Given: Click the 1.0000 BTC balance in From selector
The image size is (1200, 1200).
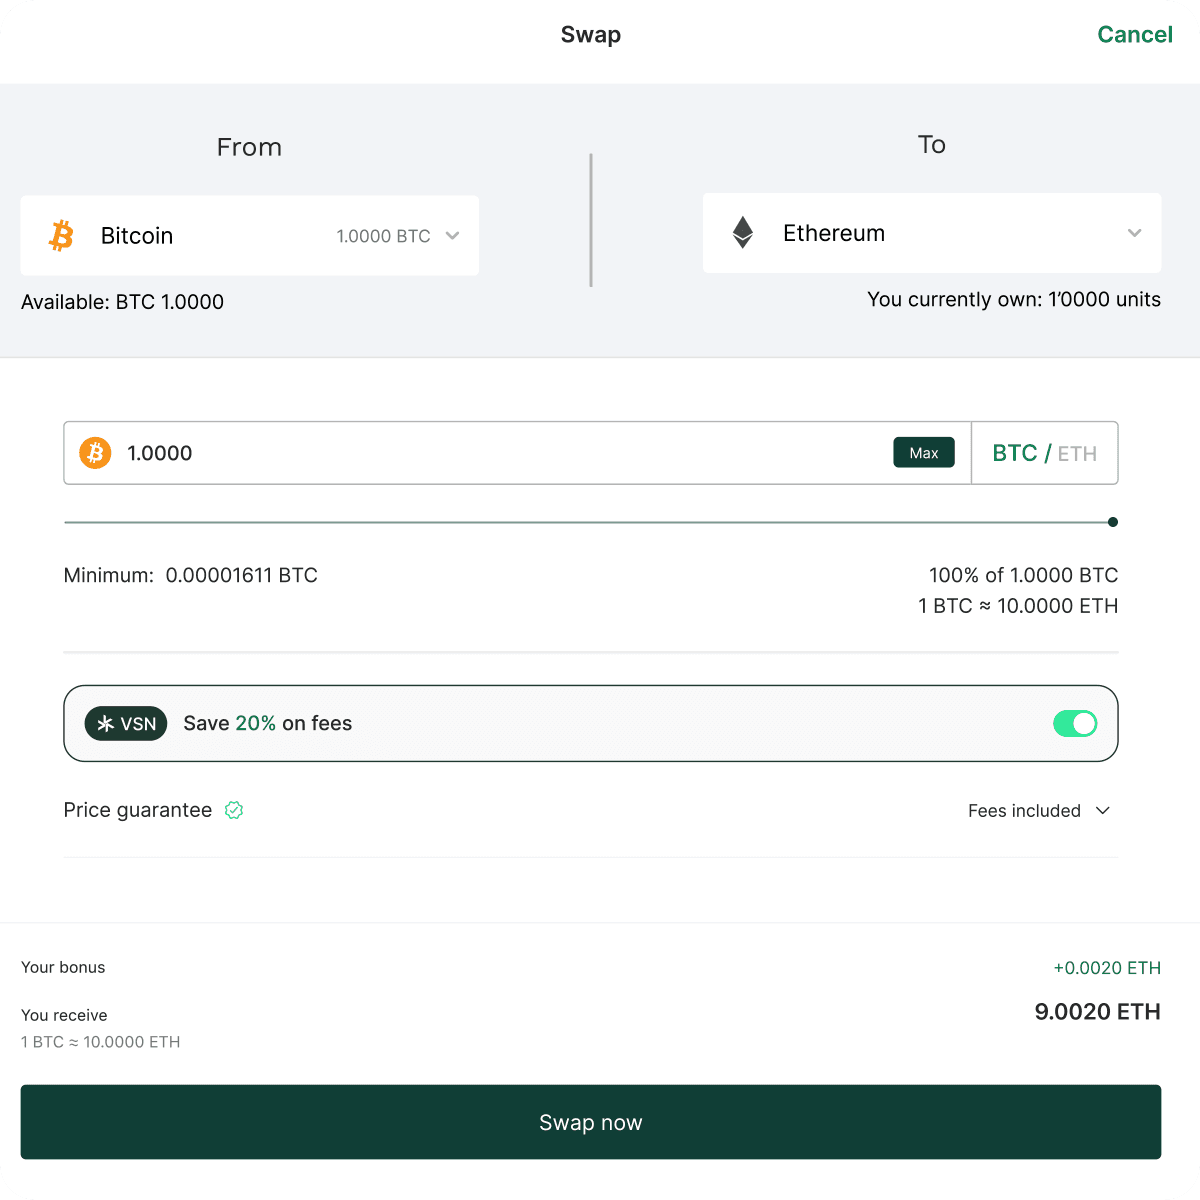Looking at the screenshot, I should [383, 236].
